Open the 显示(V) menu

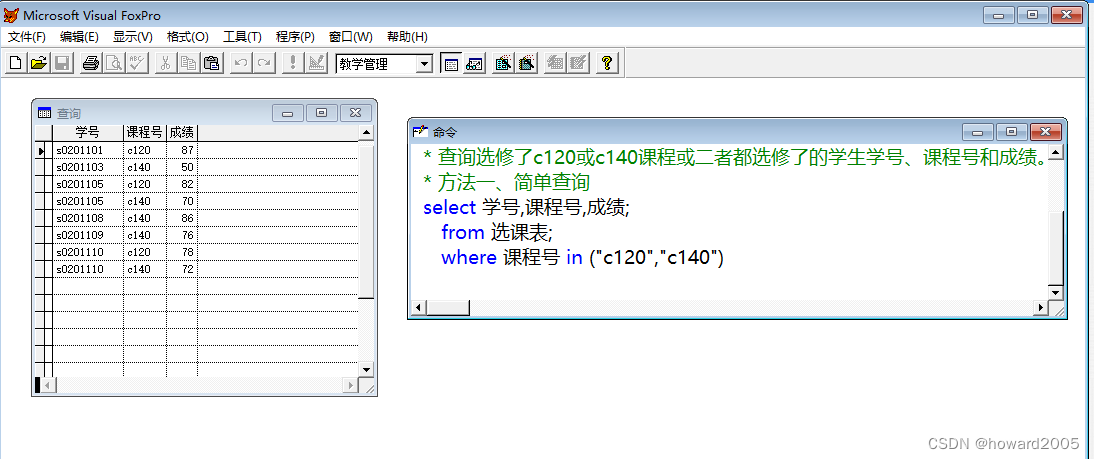133,37
